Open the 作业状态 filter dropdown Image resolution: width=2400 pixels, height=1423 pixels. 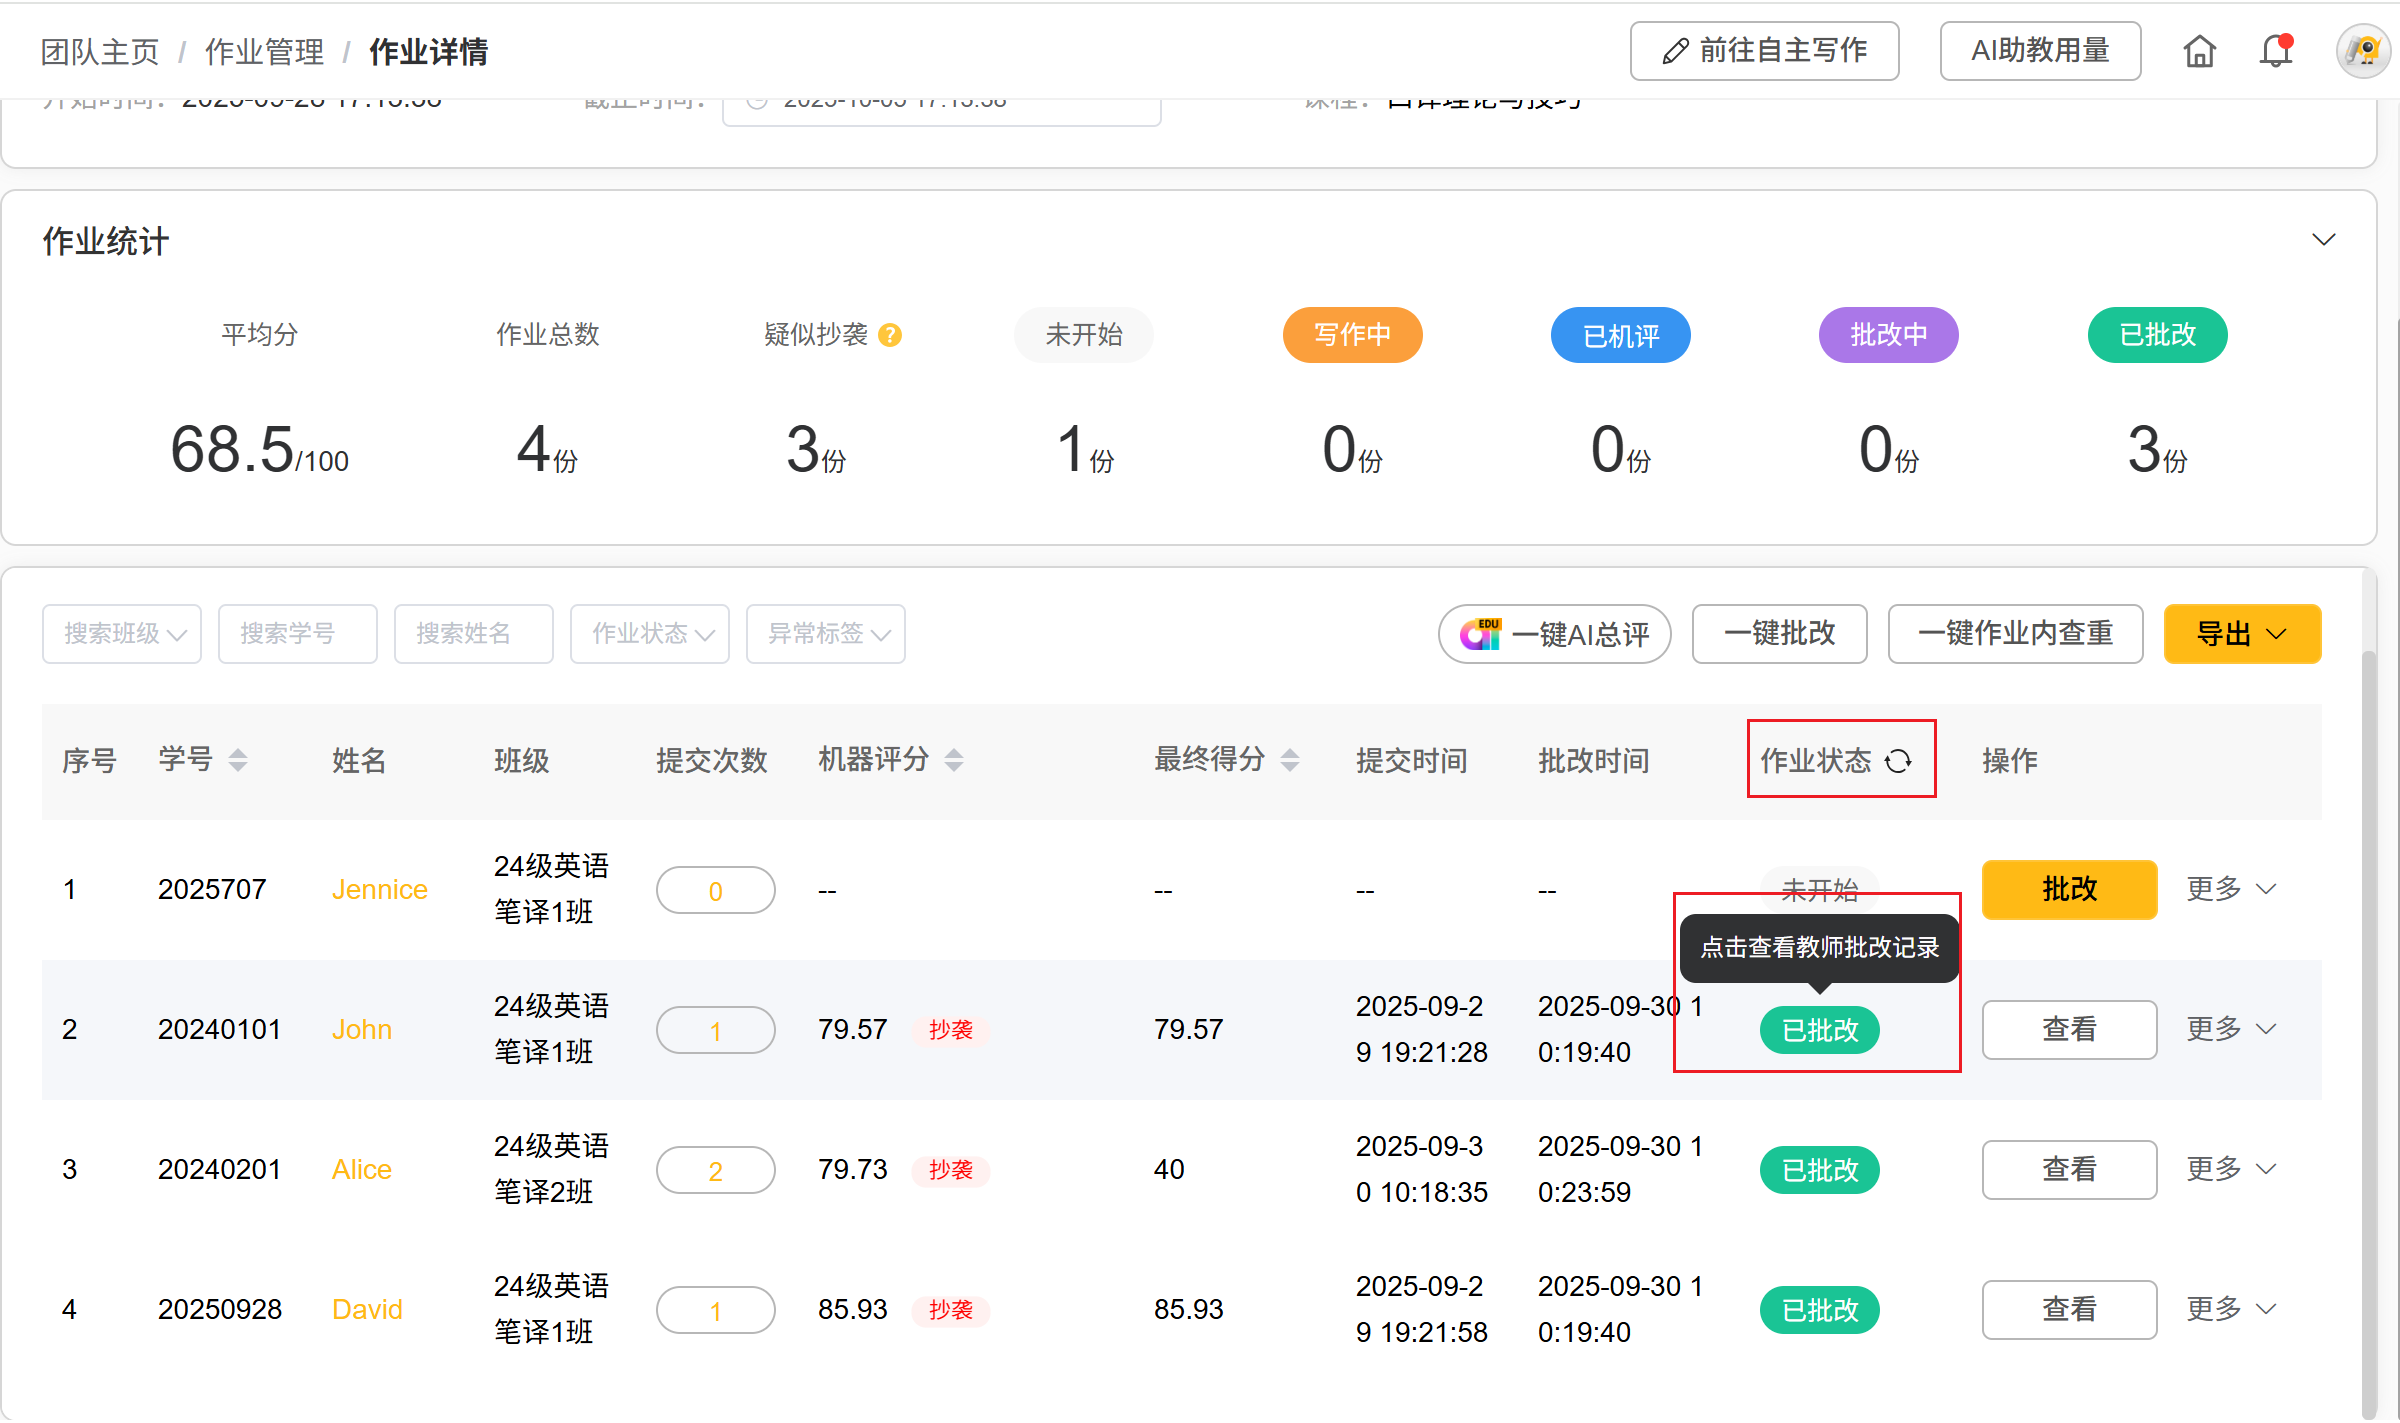pos(650,634)
